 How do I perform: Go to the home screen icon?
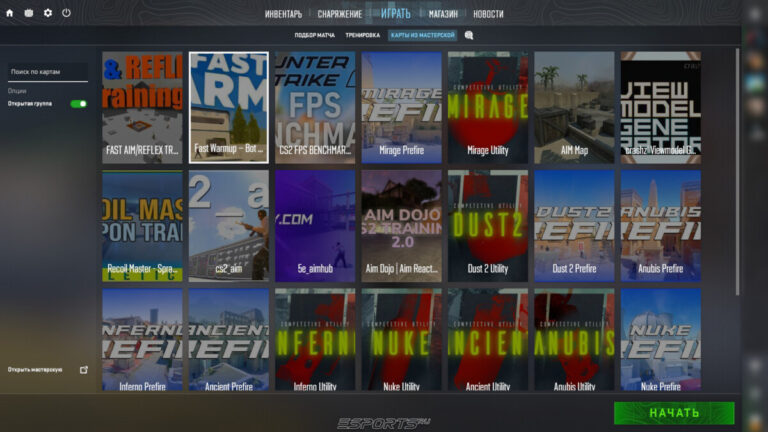[x=9, y=13]
